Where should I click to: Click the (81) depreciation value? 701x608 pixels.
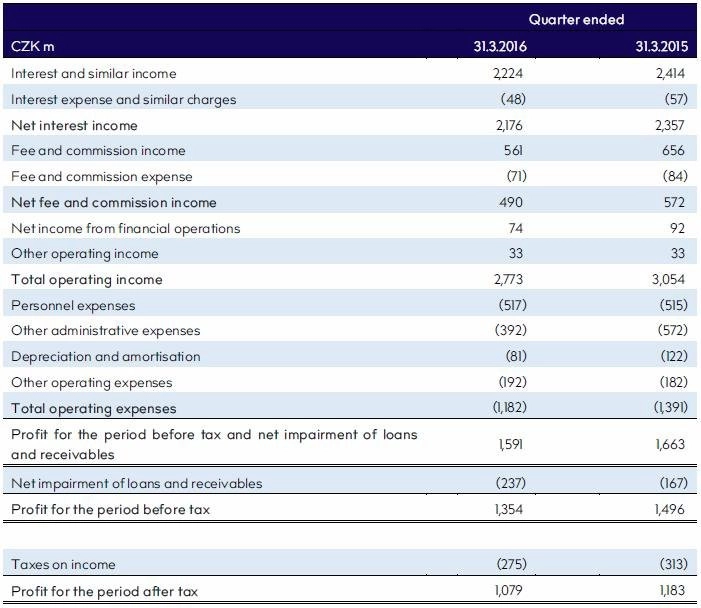pos(516,356)
